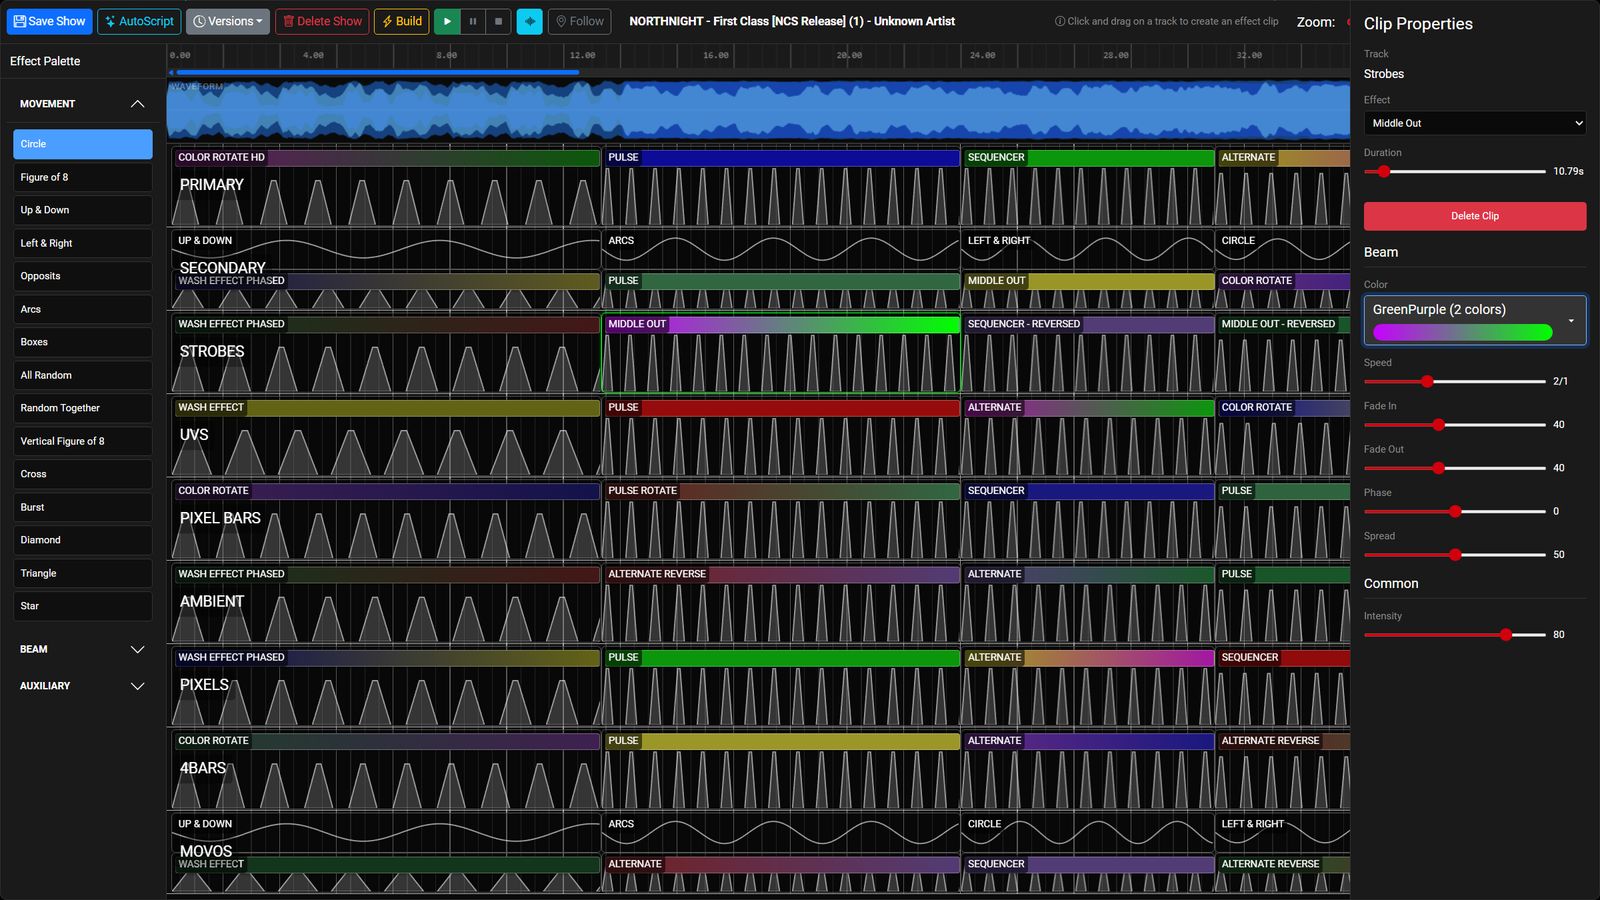Select the MIDDLE OUT clip on Strobes track

click(x=781, y=353)
